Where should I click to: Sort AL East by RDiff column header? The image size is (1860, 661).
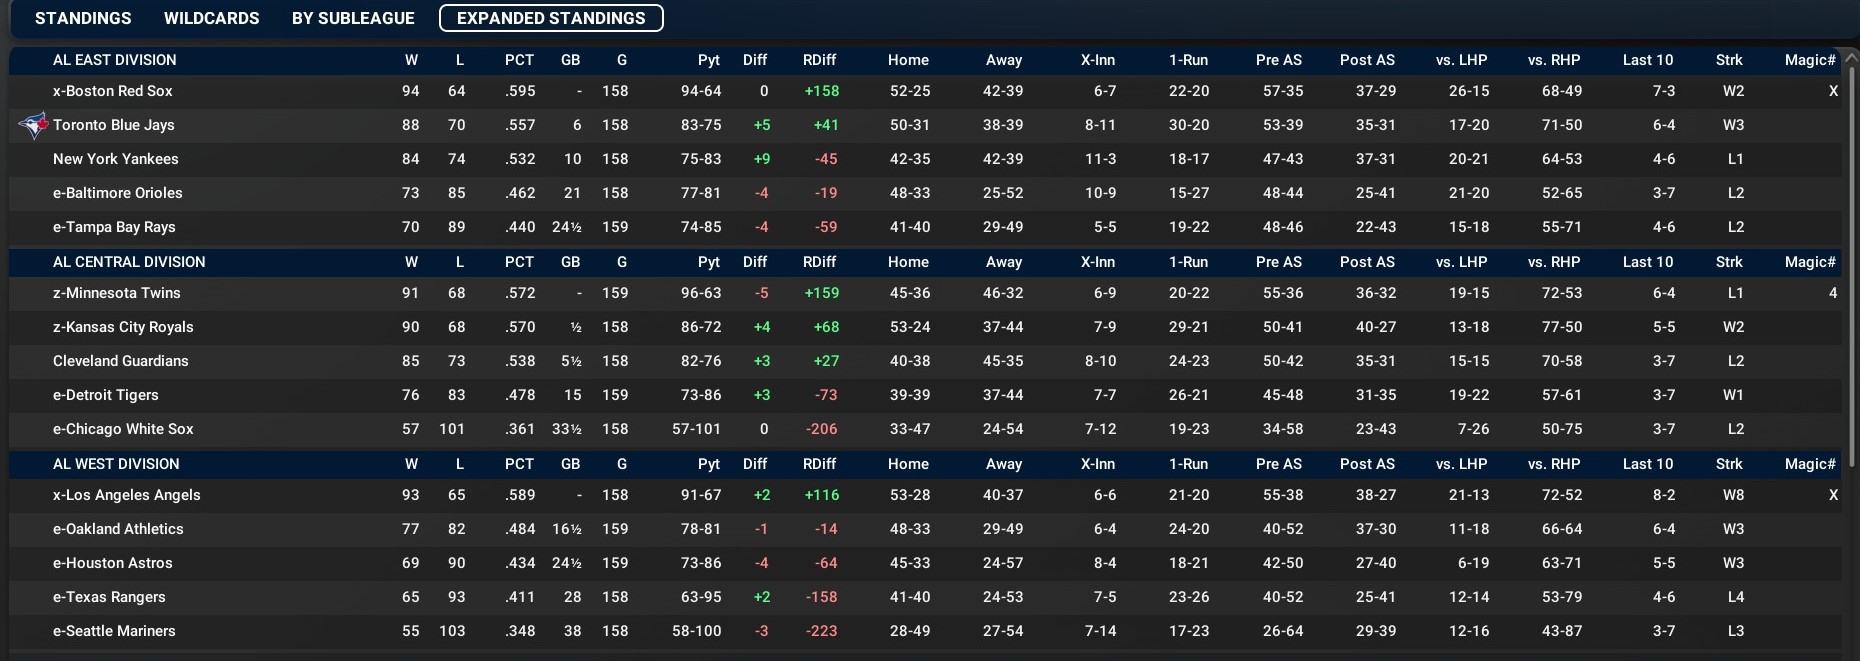[819, 60]
